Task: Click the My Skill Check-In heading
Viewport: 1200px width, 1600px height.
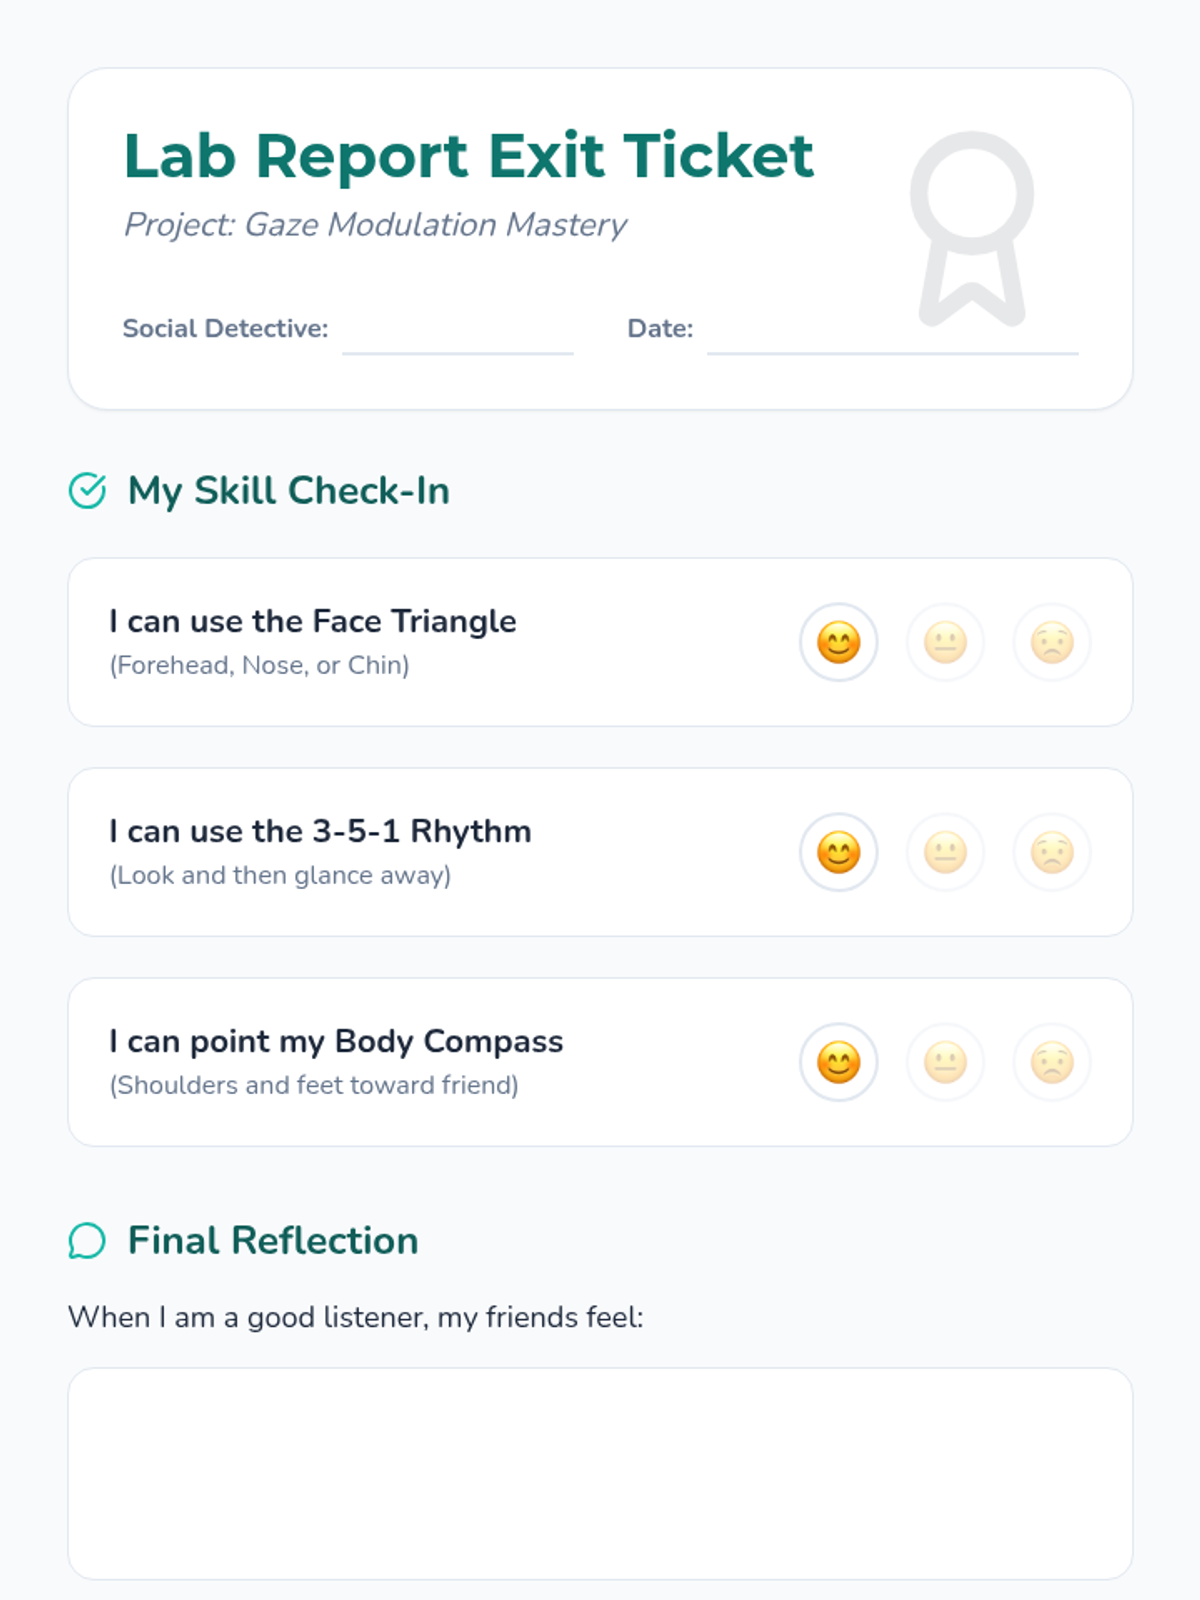Action: (288, 491)
